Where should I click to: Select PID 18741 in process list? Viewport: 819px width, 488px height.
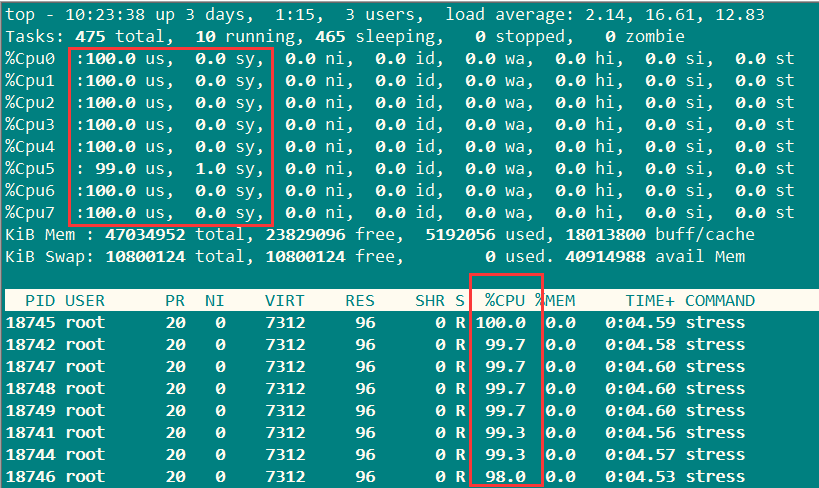29,432
